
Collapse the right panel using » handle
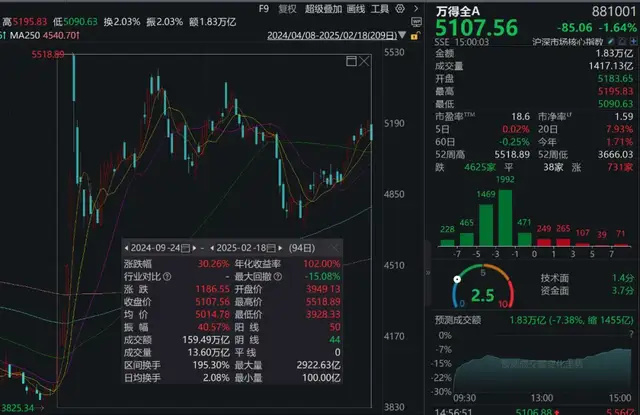pos(428,273)
